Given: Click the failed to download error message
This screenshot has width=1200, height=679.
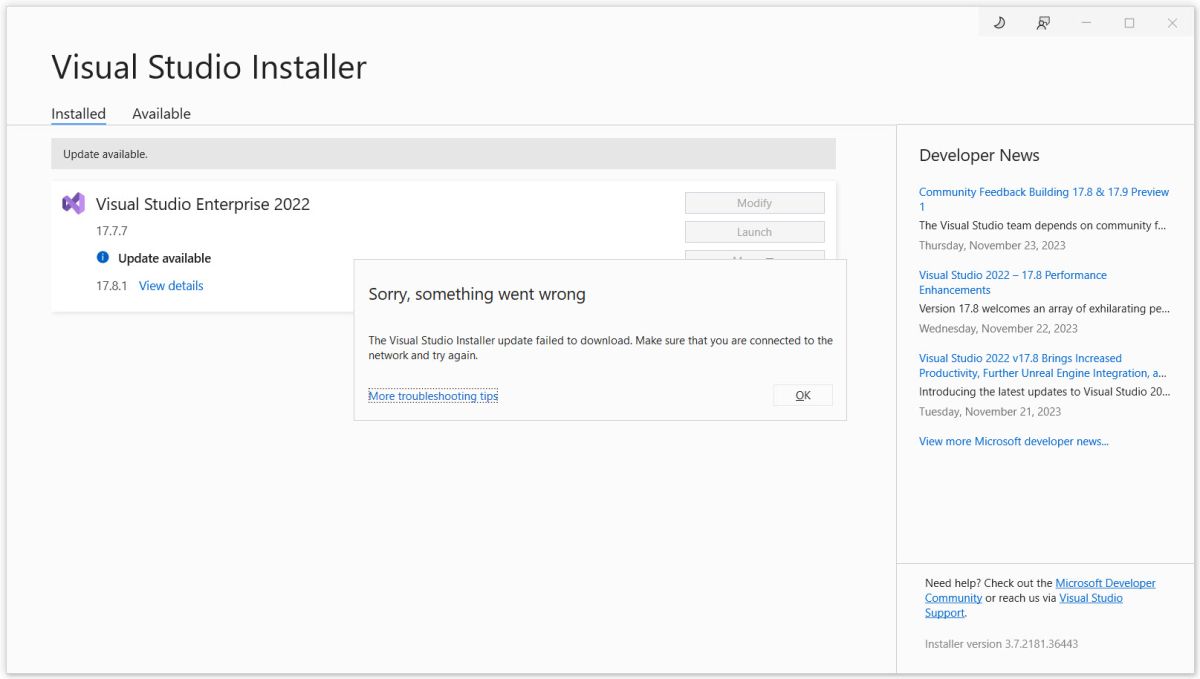Looking at the screenshot, I should (600, 348).
